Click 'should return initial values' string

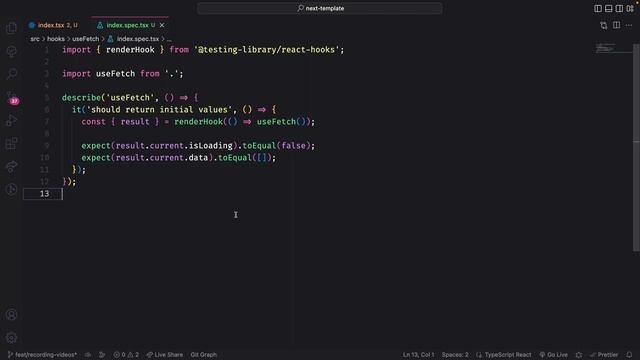pyautogui.click(x=159, y=110)
